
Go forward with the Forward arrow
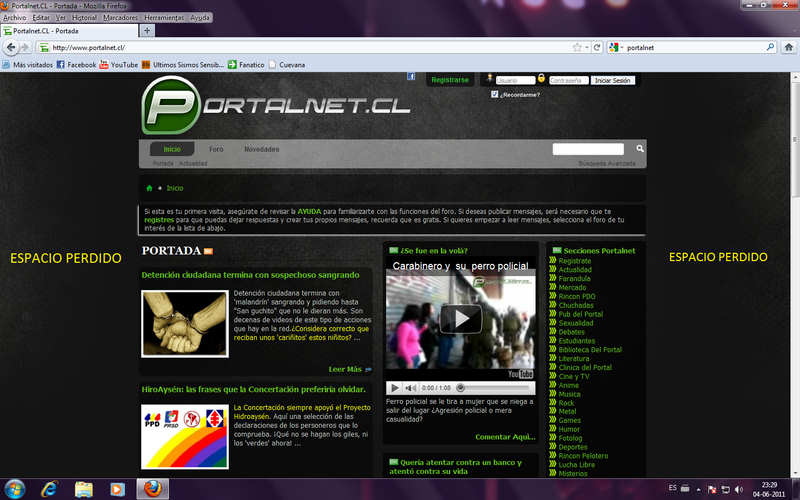coord(24,47)
